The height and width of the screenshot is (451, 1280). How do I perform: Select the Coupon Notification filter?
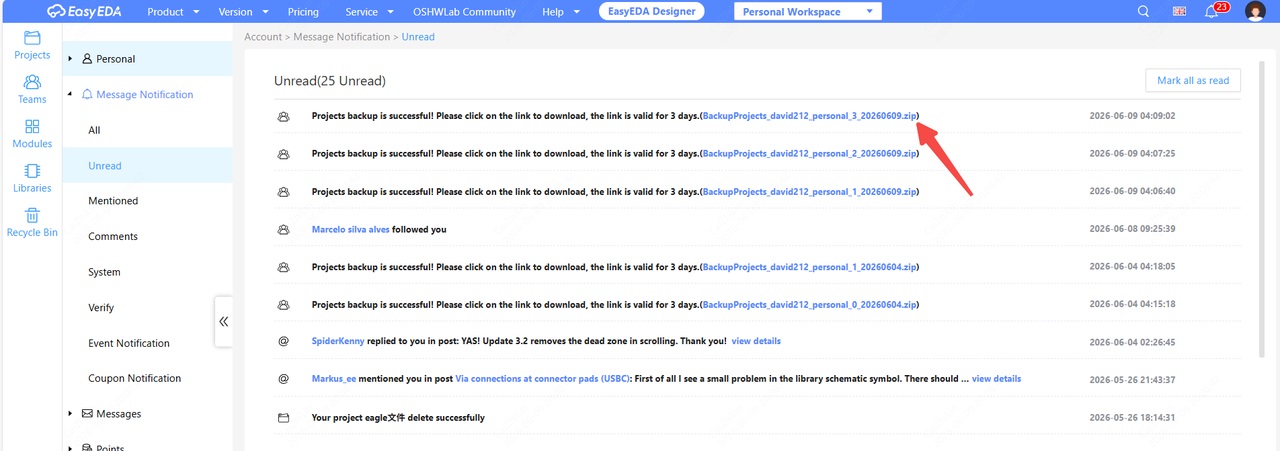[x=135, y=378]
